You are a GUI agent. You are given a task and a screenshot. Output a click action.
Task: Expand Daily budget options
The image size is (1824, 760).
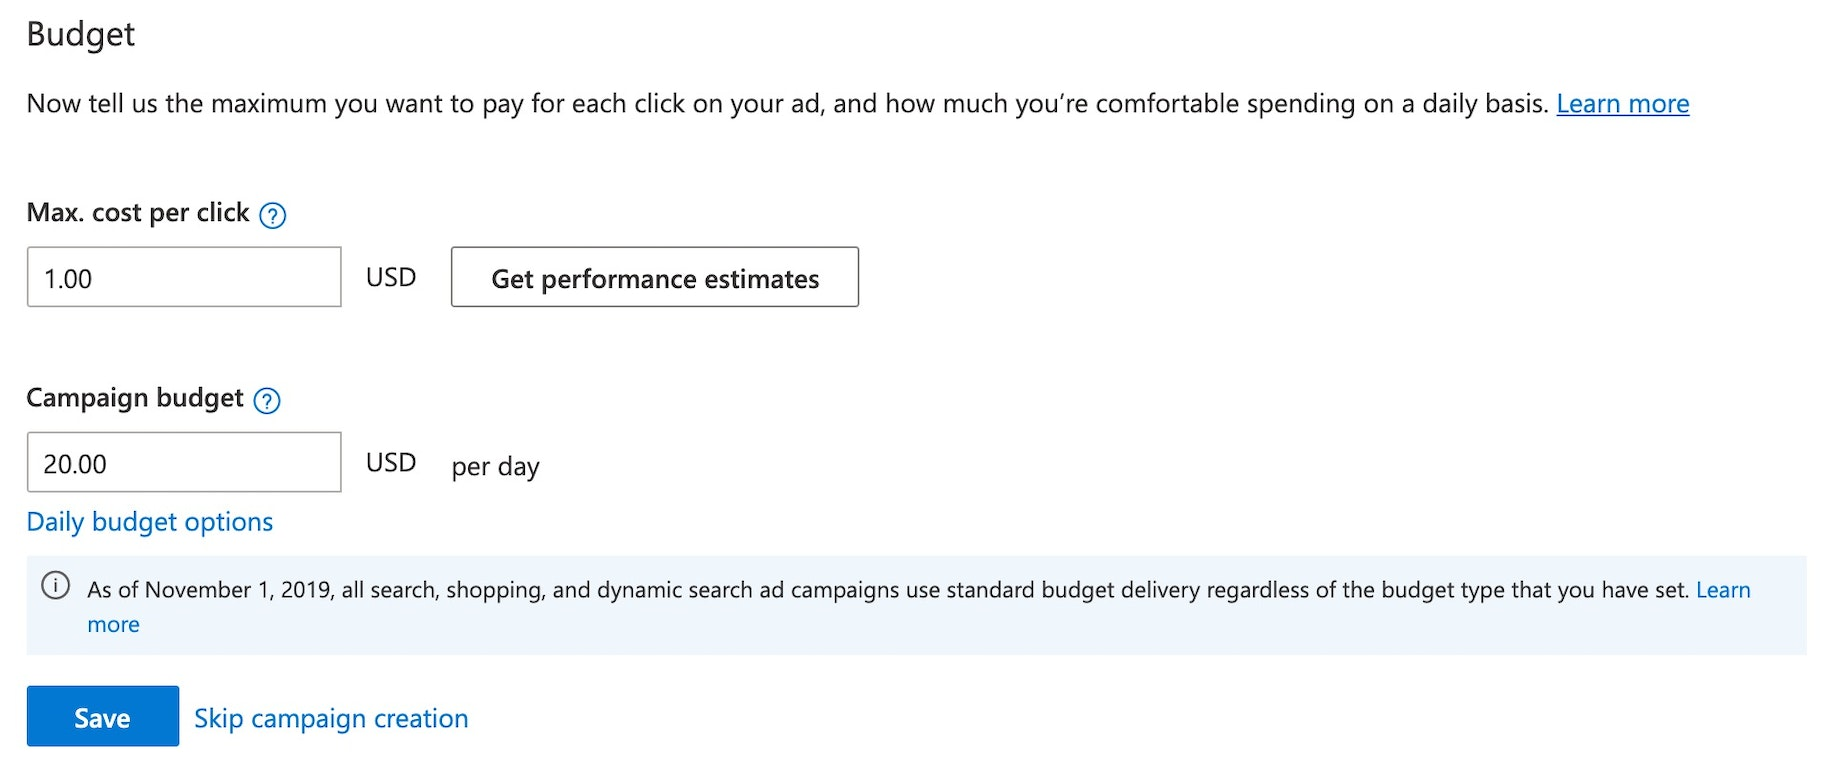(x=150, y=522)
